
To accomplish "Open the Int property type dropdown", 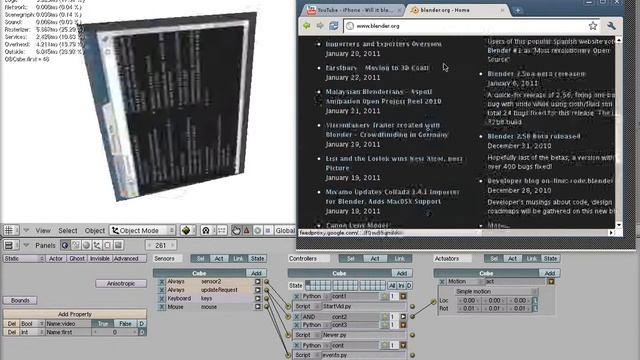I will point(32,332).
